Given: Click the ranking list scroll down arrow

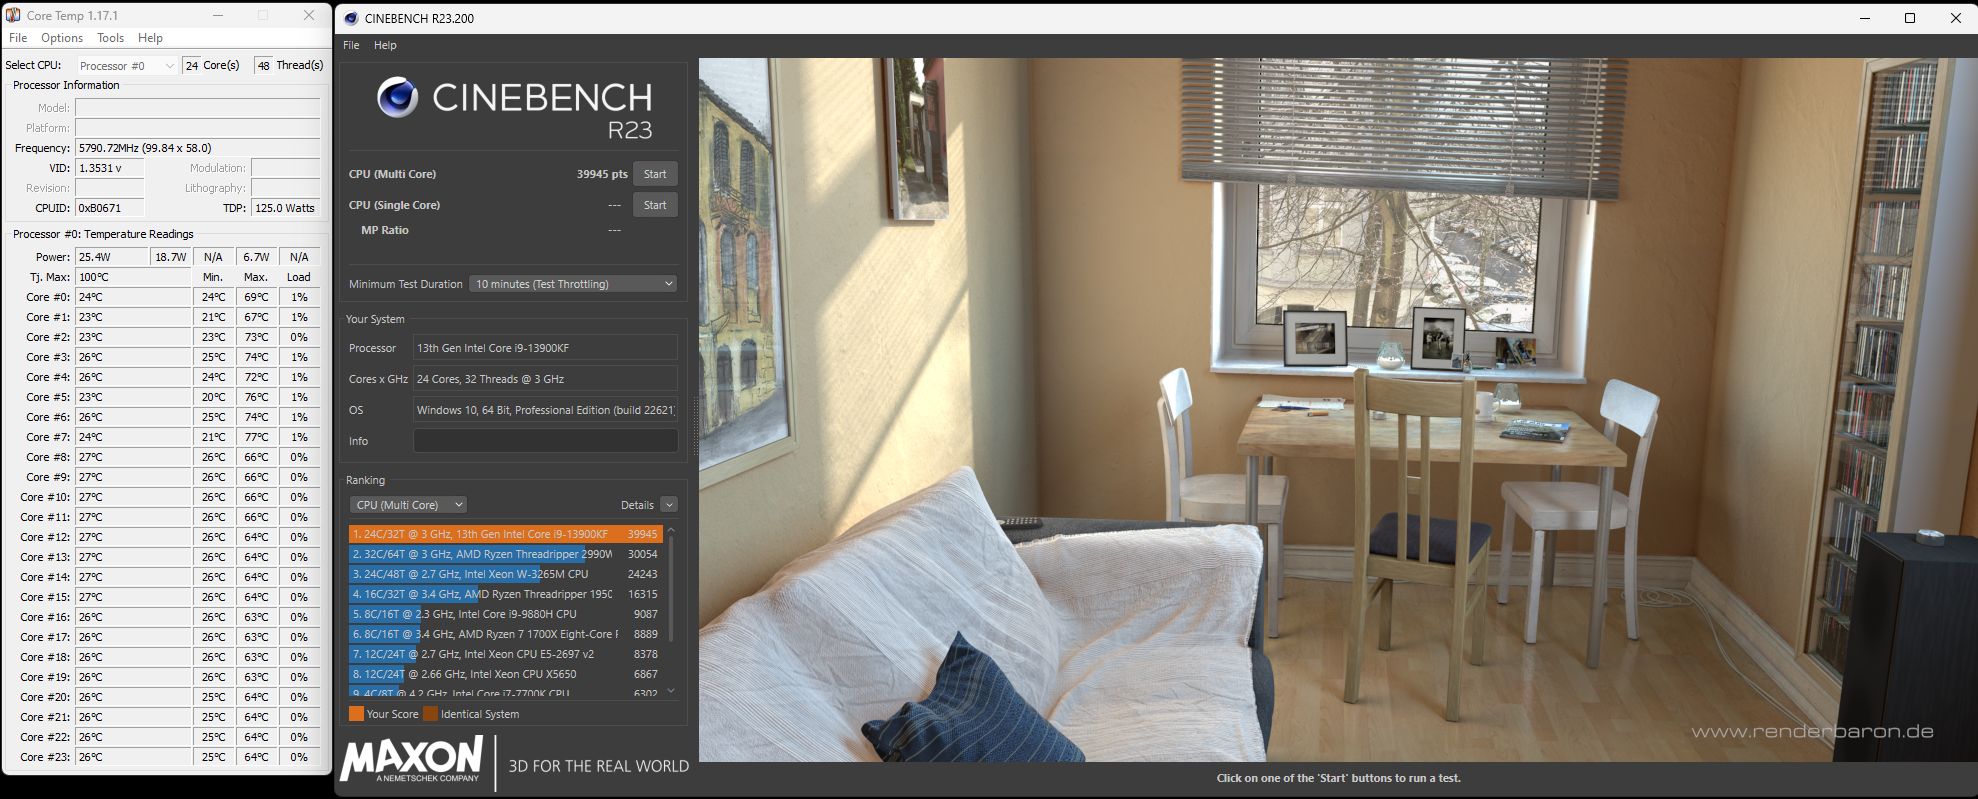Looking at the screenshot, I should (x=671, y=691).
